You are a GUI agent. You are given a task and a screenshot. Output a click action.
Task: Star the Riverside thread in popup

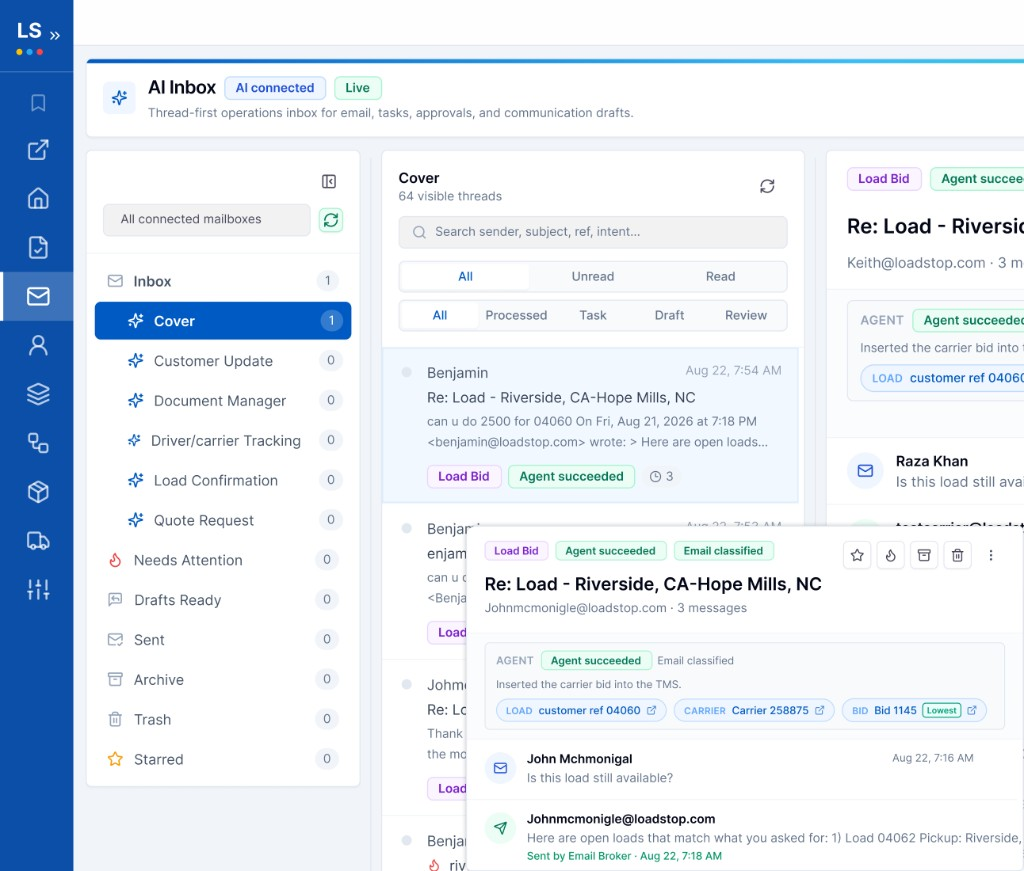coord(857,556)
